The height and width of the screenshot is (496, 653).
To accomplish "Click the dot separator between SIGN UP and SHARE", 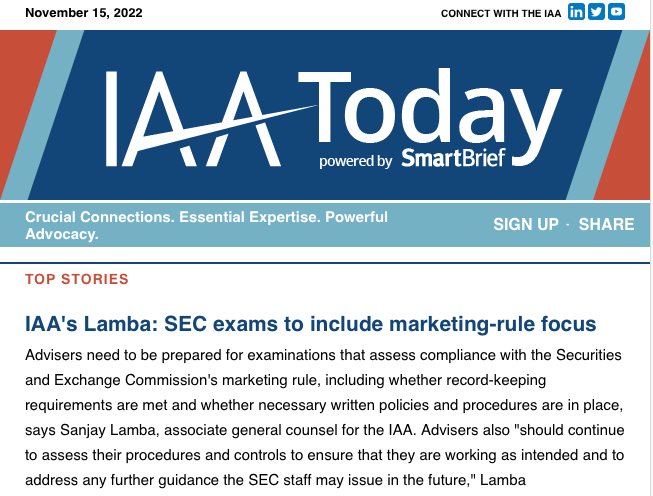I will [568, 224].
